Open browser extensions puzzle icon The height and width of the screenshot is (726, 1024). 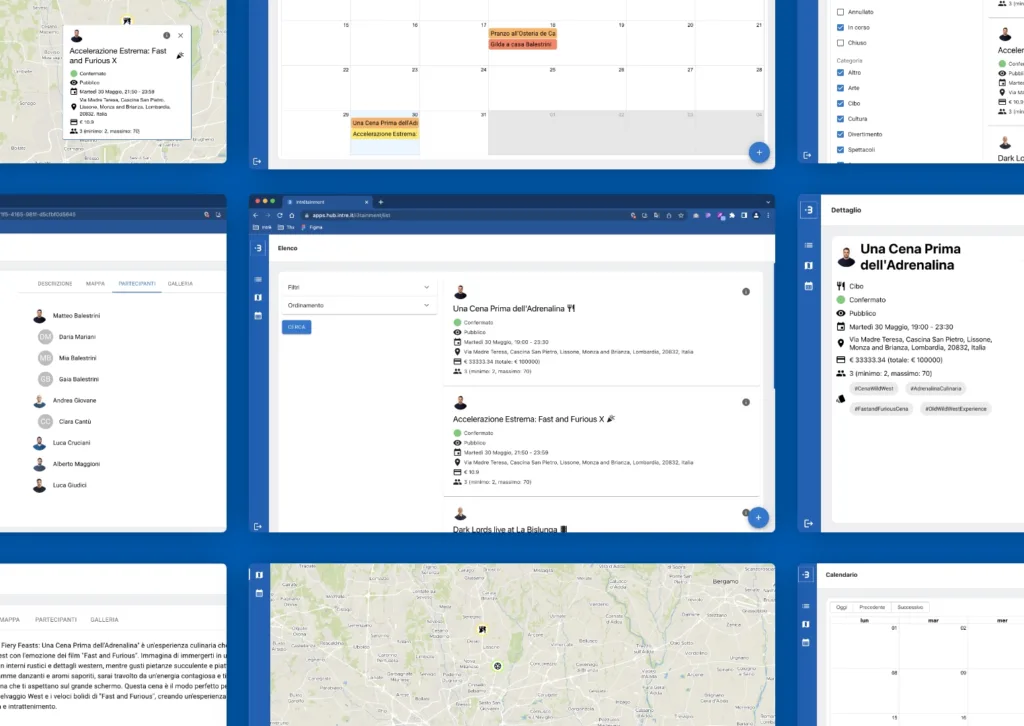(x=731, y=215)
